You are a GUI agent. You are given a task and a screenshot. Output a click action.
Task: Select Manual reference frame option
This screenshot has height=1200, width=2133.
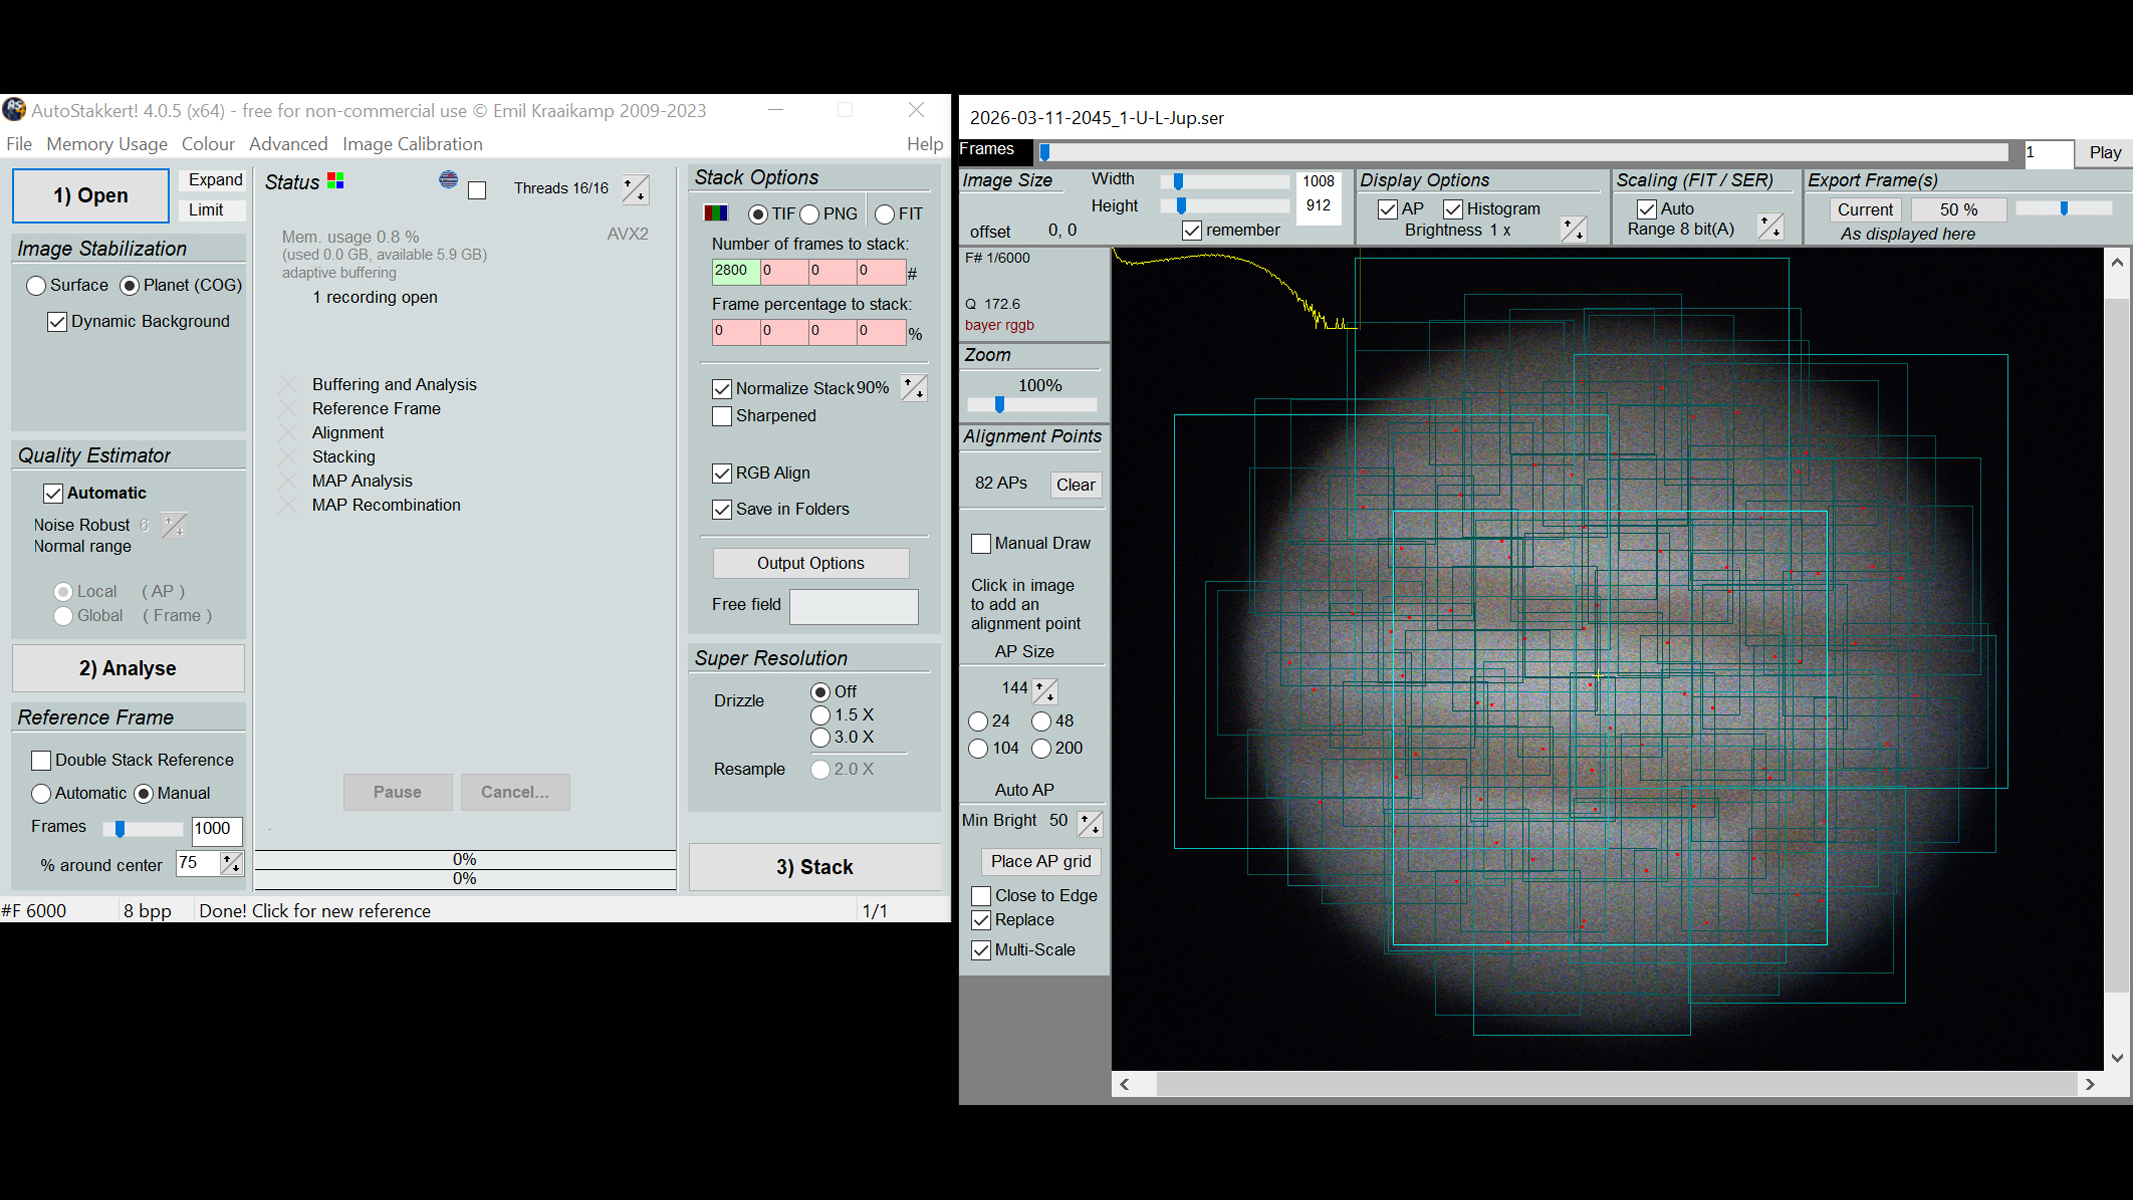[x=144, y=793]
